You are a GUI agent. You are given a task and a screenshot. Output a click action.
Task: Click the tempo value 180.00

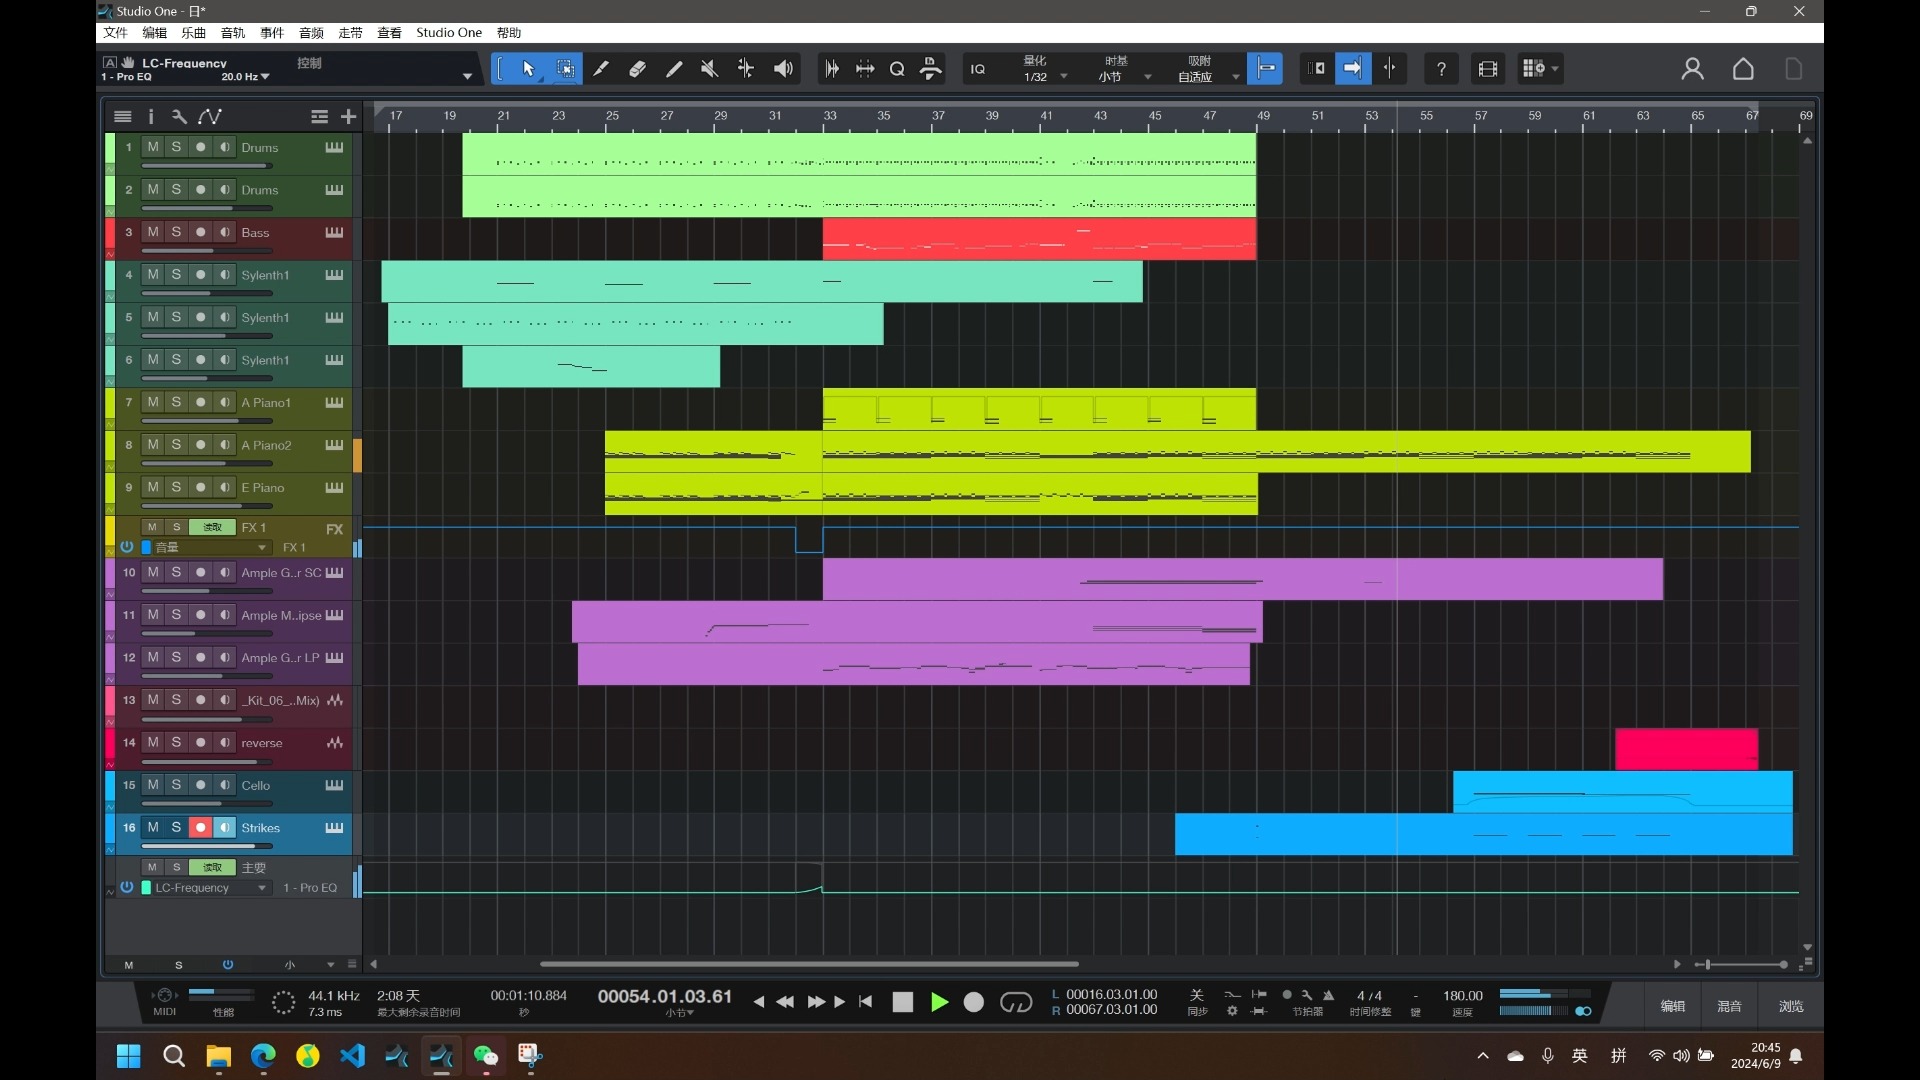tap(1462, 995)
